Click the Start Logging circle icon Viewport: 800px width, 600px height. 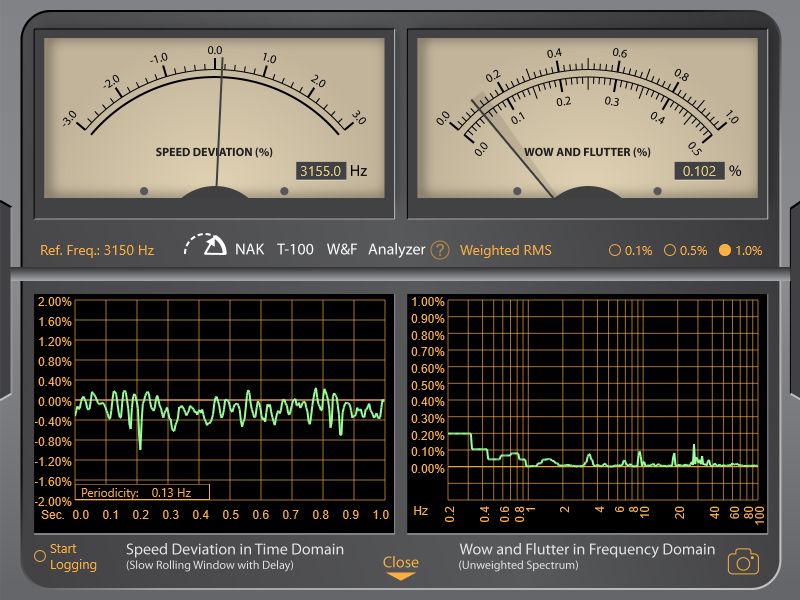(x=40, y=556)
